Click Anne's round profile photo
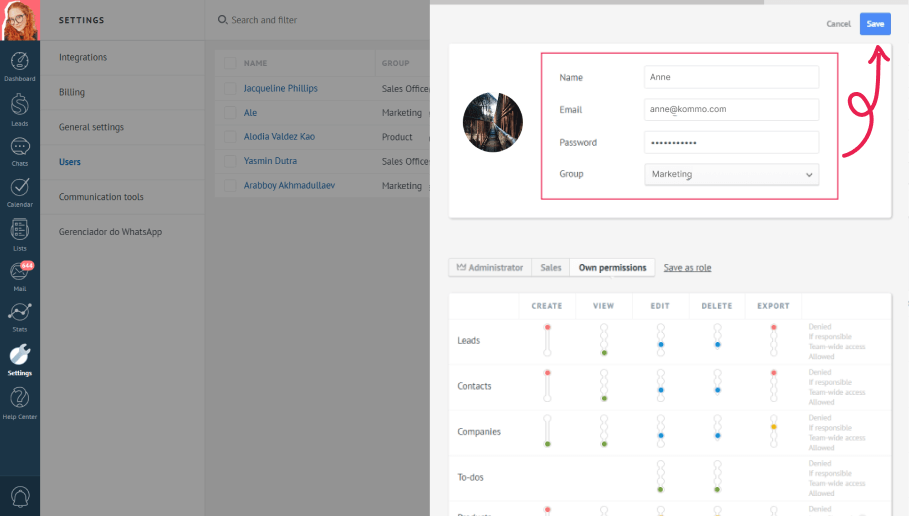Viewport: 909px width, 516px height. [493, 122]
